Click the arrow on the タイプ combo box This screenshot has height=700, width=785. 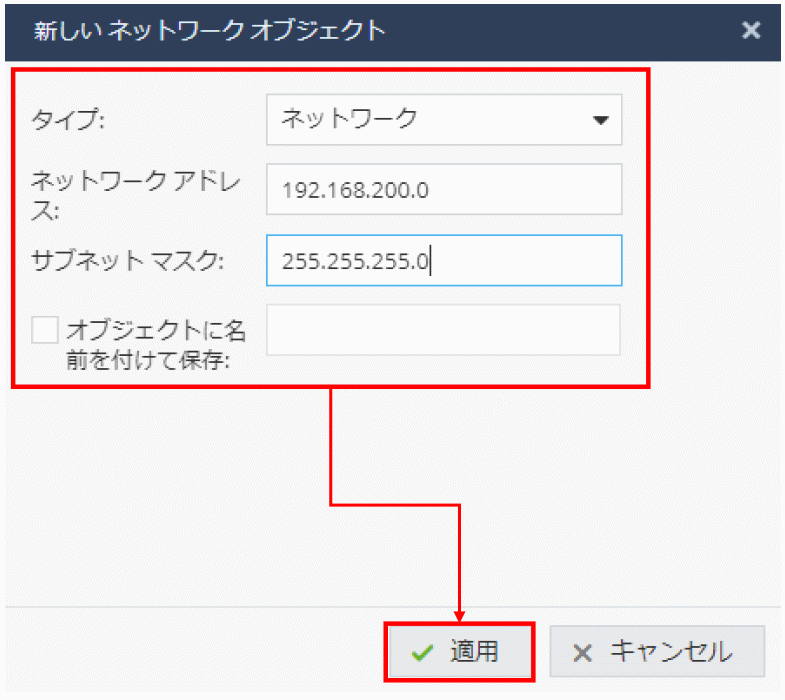click(x=600, y=120)
